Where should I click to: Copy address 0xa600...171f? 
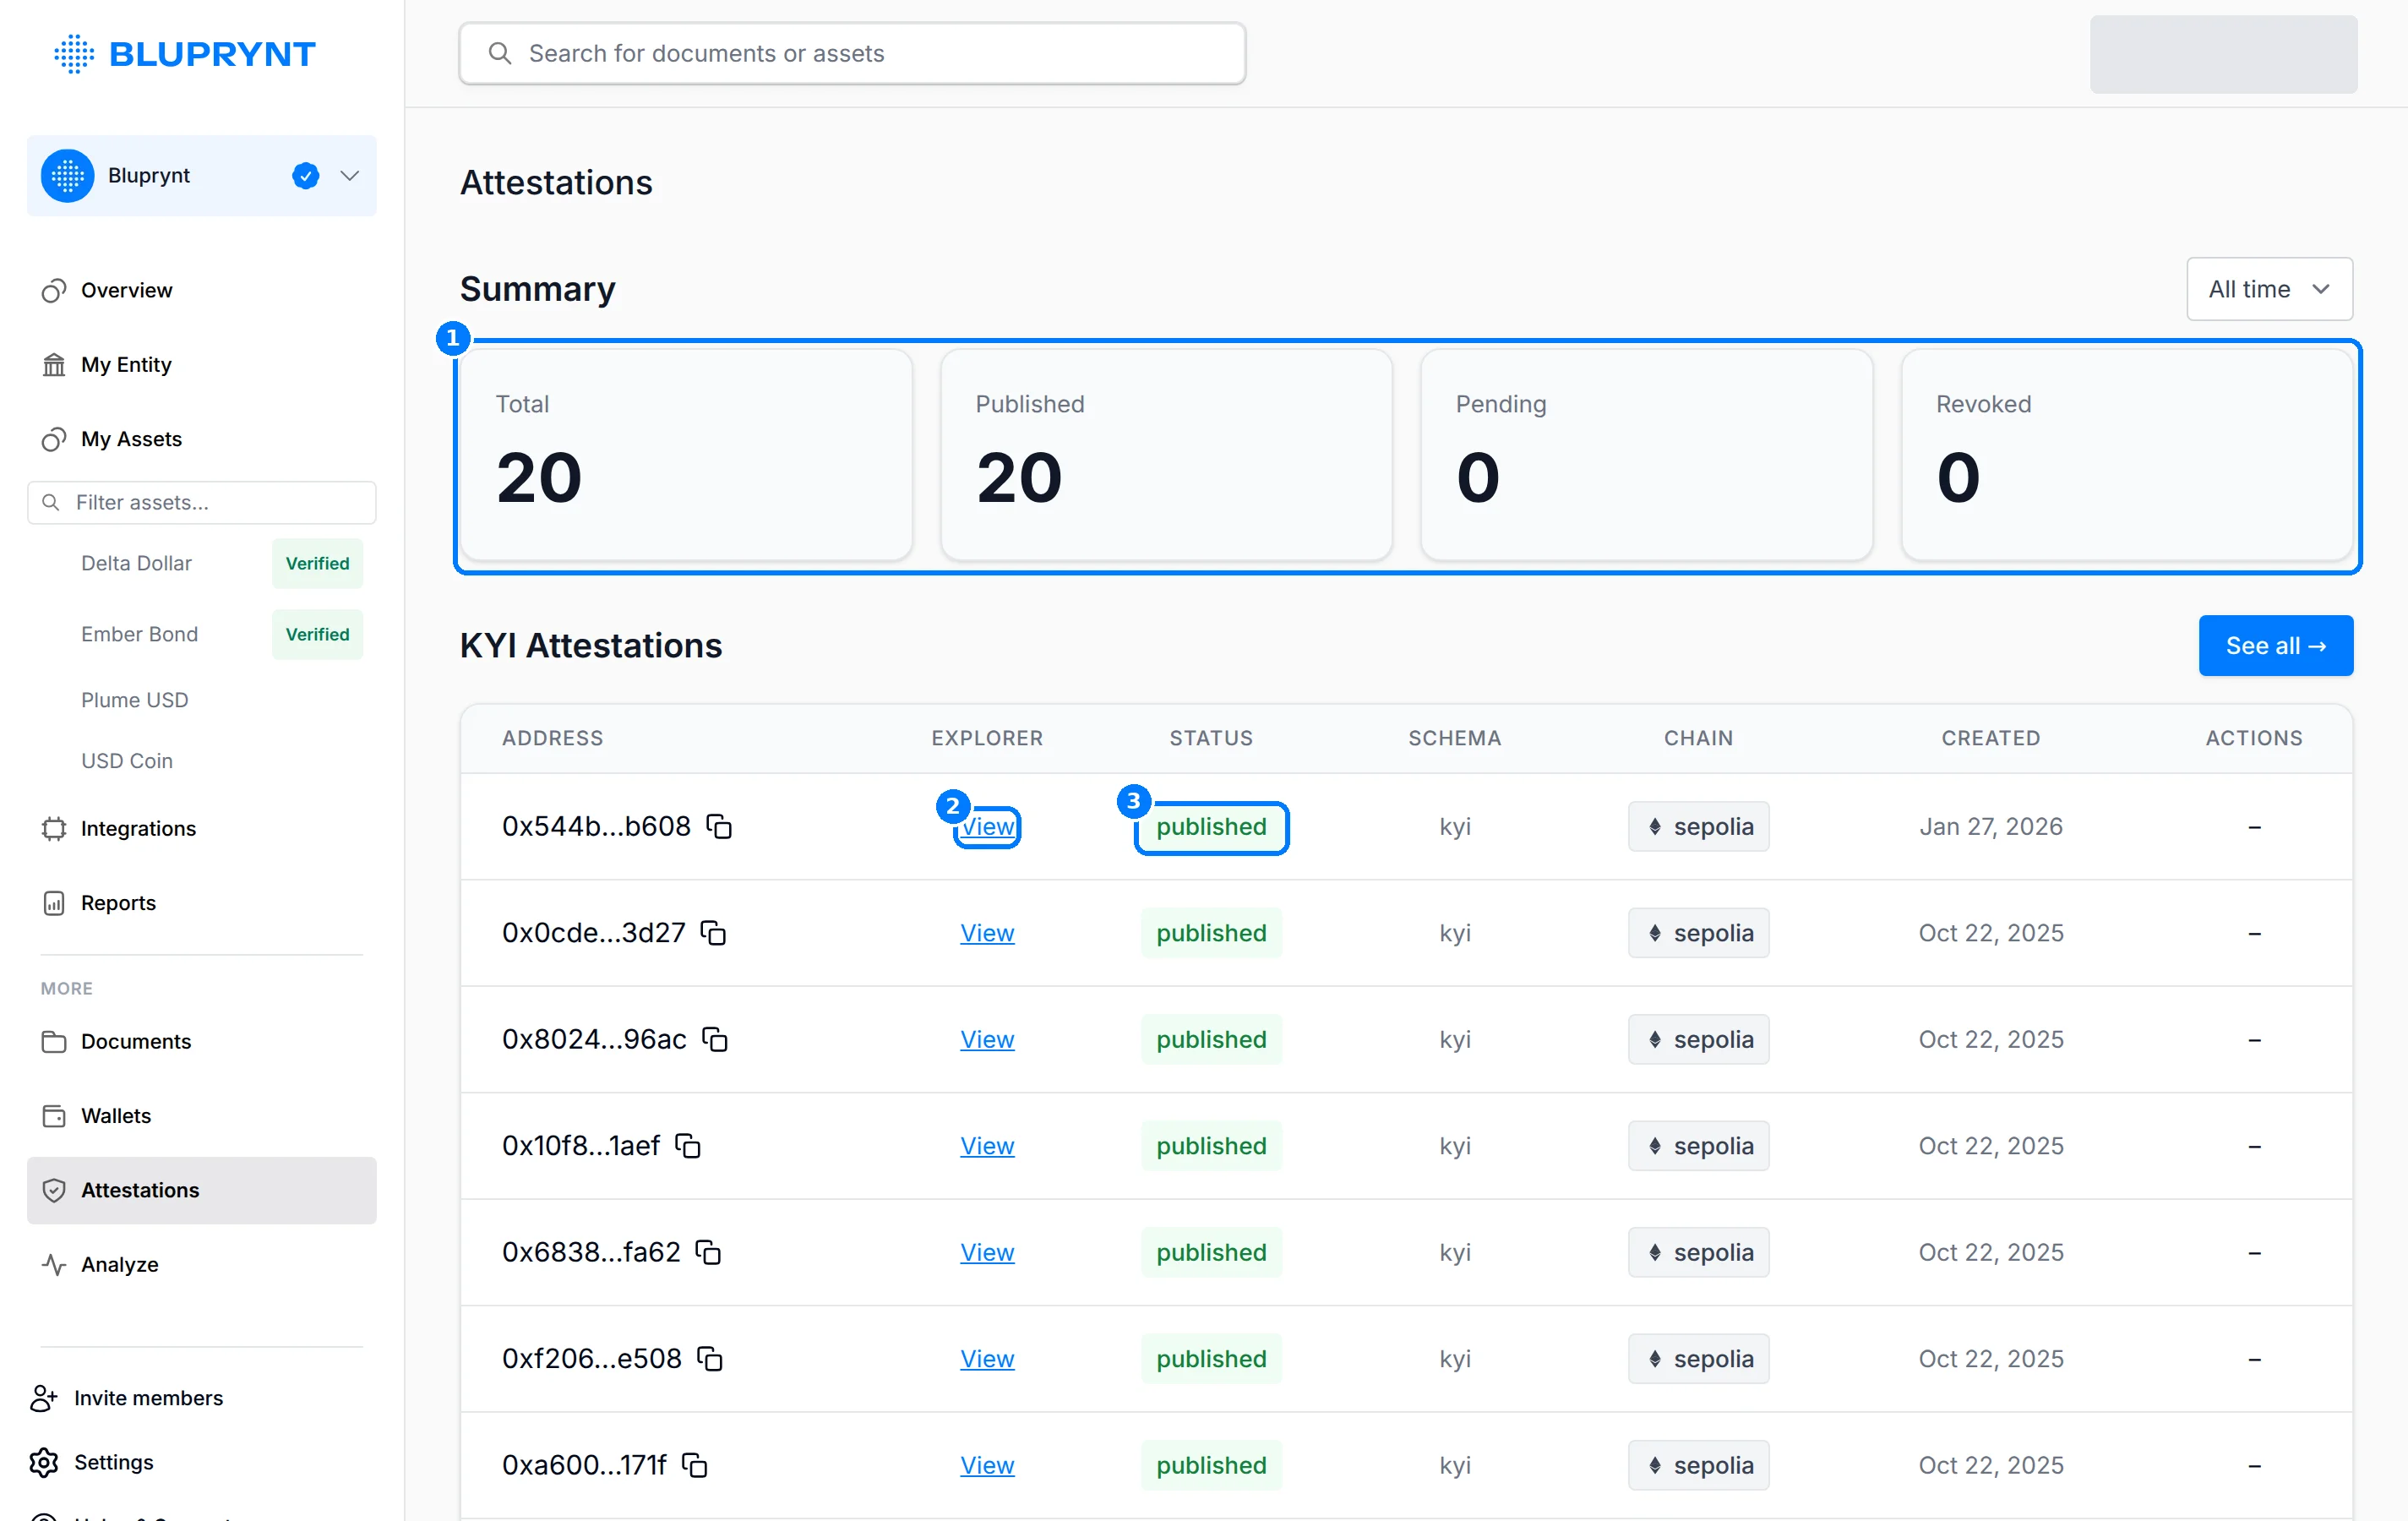(694, 1465)
